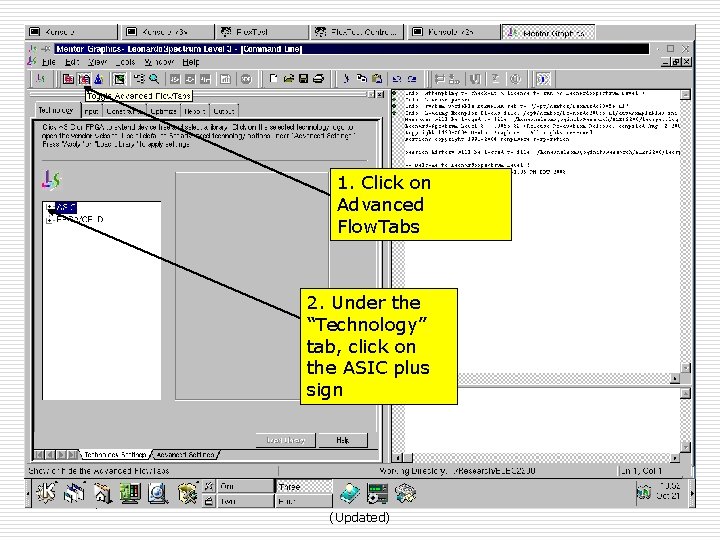This screenshot has height=540, width=720.
Task: Open the KDE K menu in the panel
Action: (x=46, y=493)
